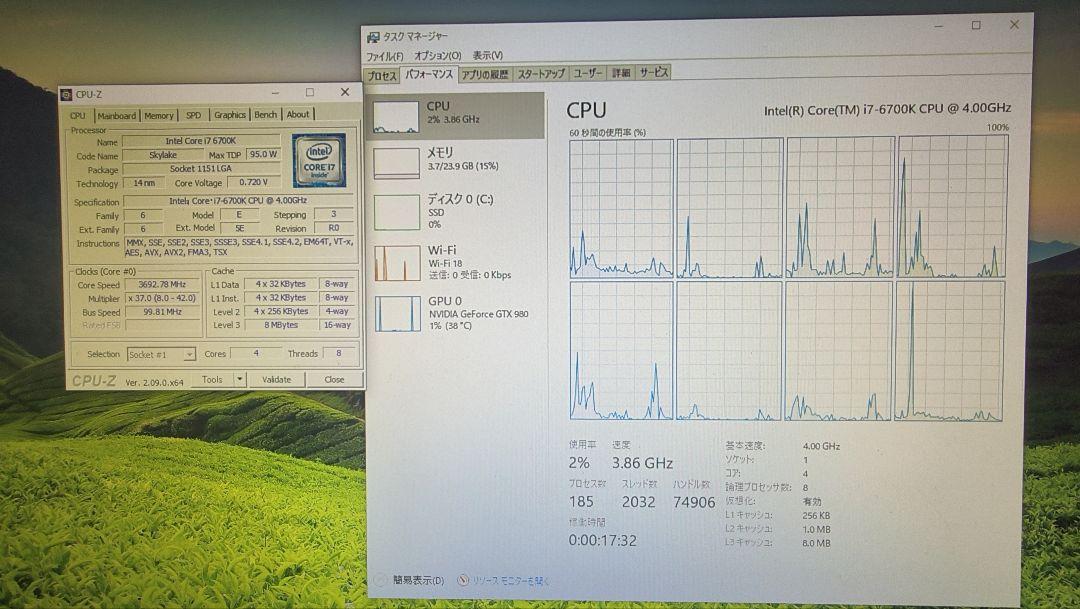Switch to the CPU-Z Memory tab
The width and height of the screenshot is (1080, 609).
pyautogui.click(x=158, y=116)
